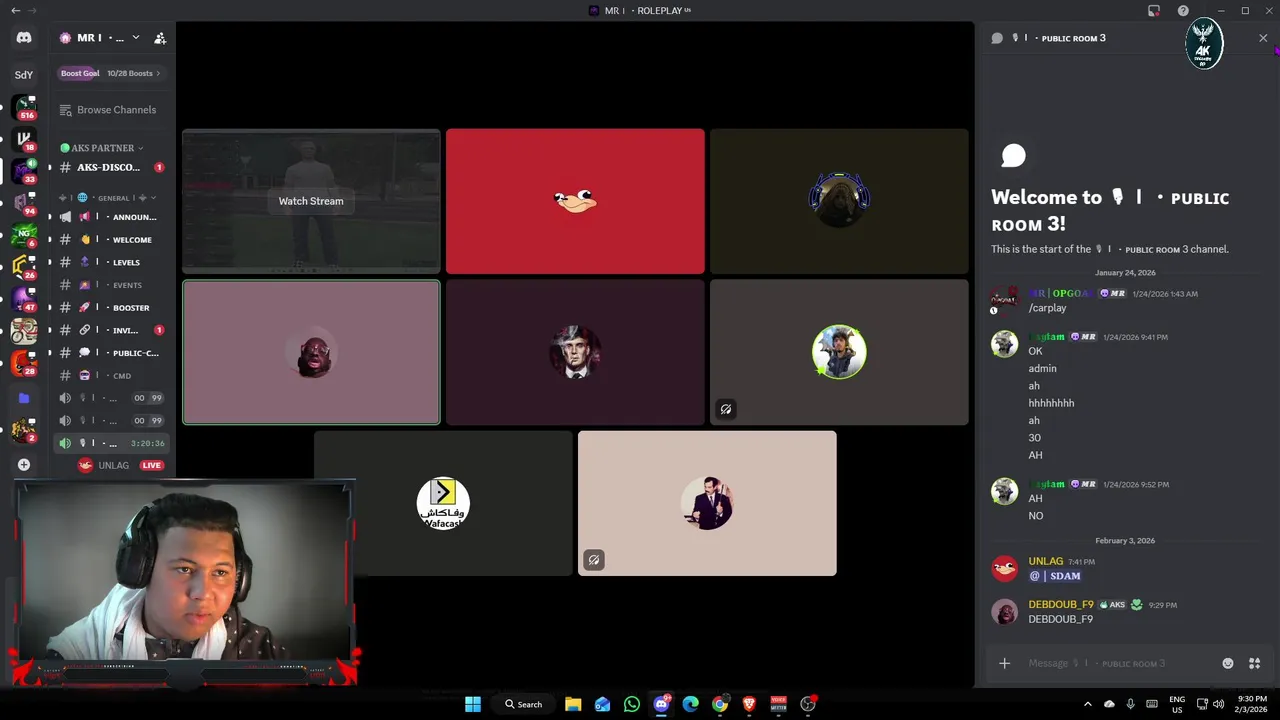Select the red duck avatar video tile
The width and height of the screenshot is (1280, 720).
coord(575,201)
